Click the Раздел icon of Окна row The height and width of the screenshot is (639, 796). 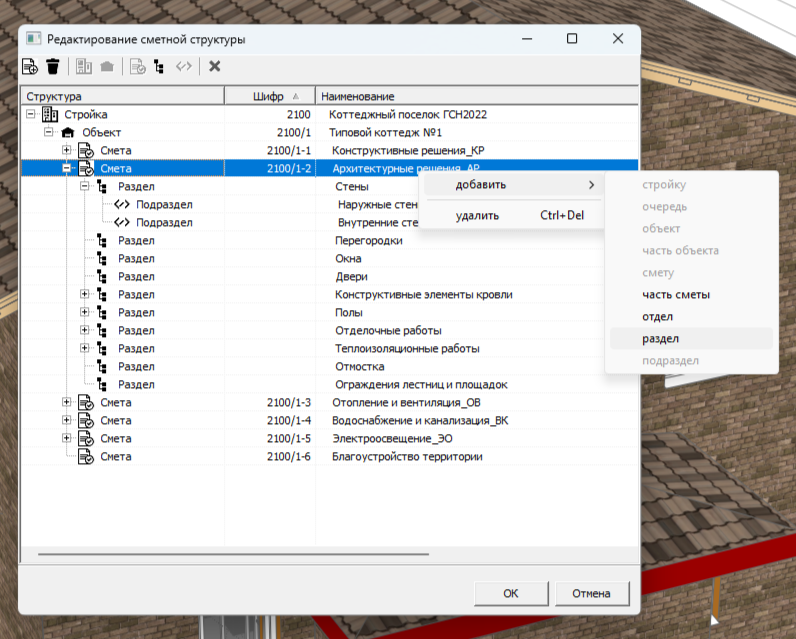102,259
